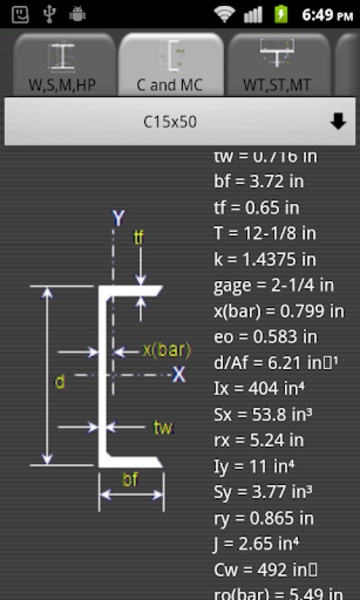The height and width of the screenshot is (600, 360).
Task: Switch to the W,S,M,HP shapes tab
Action: 64,65
